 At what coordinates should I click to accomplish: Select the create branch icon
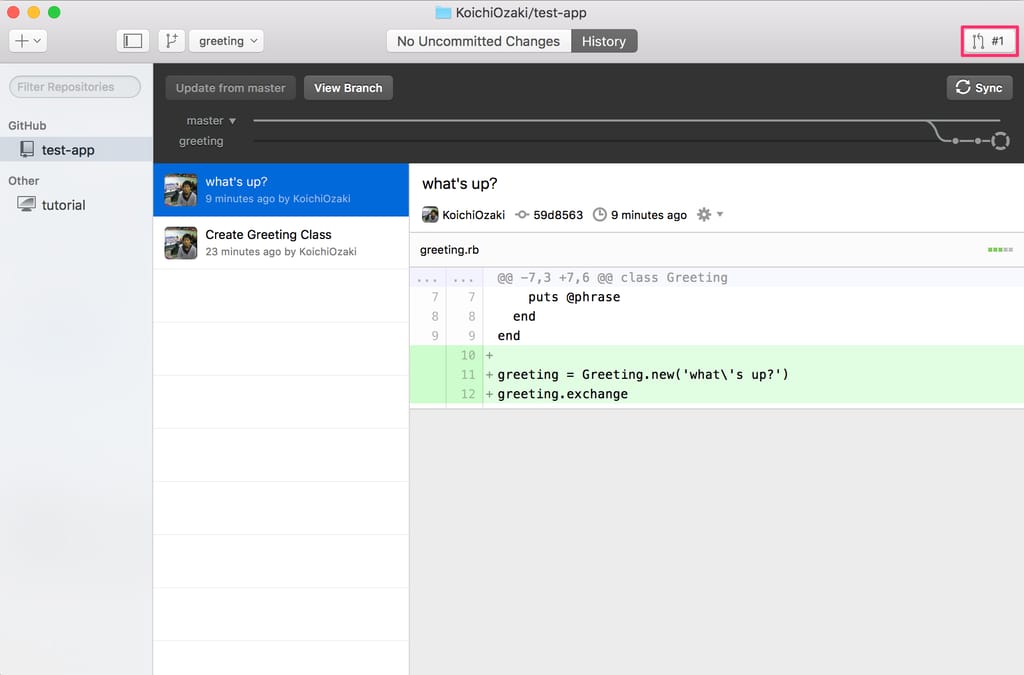[x=171, y=40]
